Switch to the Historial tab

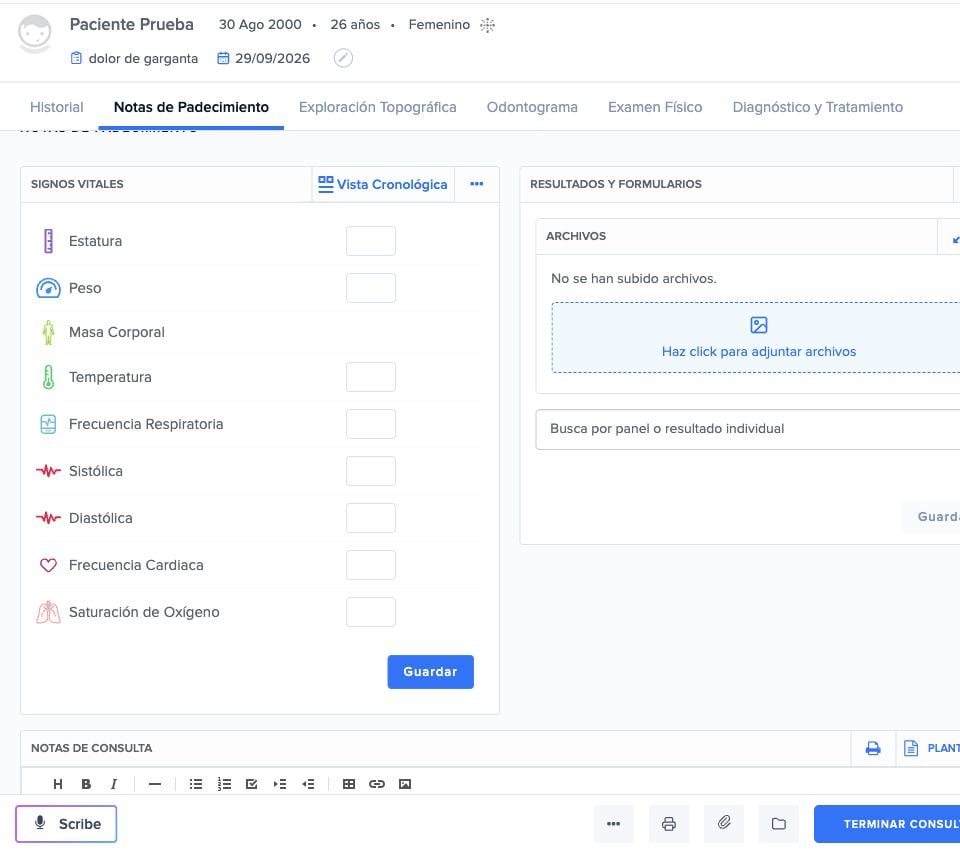(56, 107)
